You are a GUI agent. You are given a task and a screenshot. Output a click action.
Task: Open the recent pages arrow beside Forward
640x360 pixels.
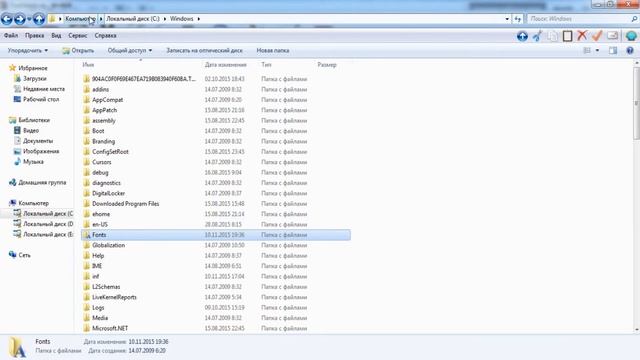tap(29, 19)
